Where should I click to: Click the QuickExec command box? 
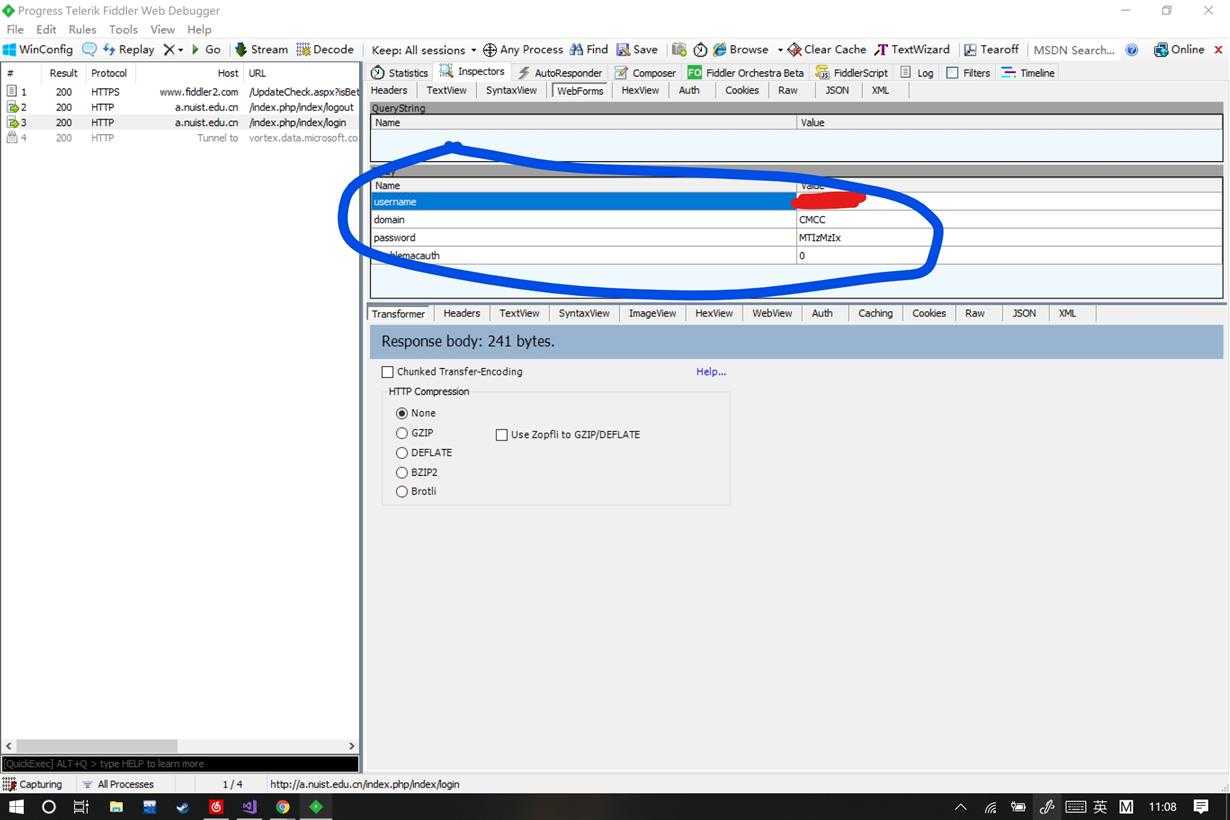coord(180,763)
